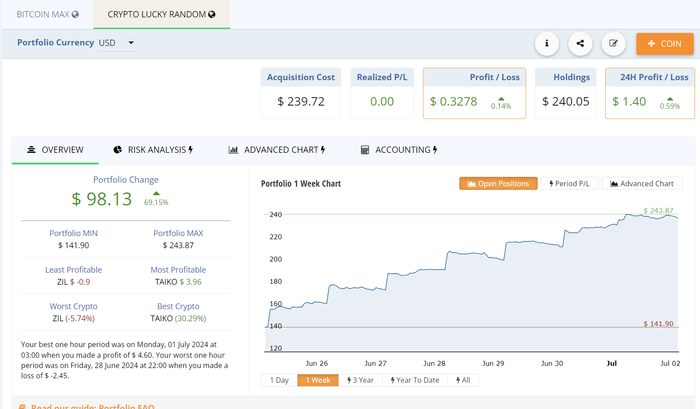This screenshot has height=409, width=700.
Task: Click the Acquisition Cost value $ 239.72
Action: 301,102
